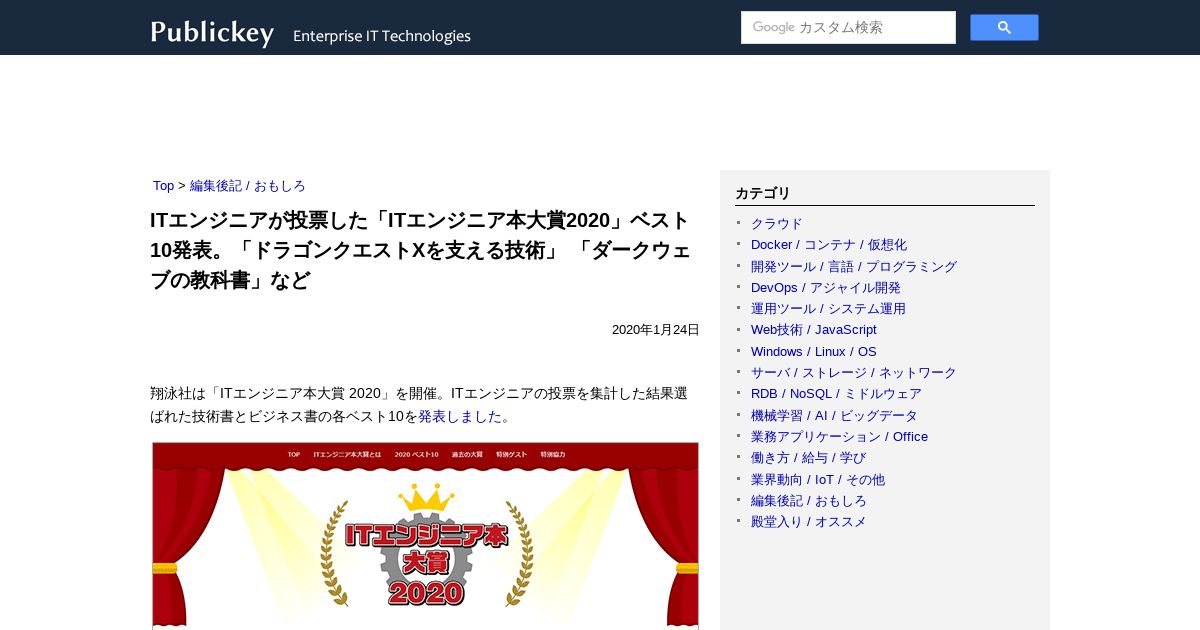Click 特別ゲスト in the banner navigation
The height and width of the screenshot is (630, 1200).
point(511,455)
